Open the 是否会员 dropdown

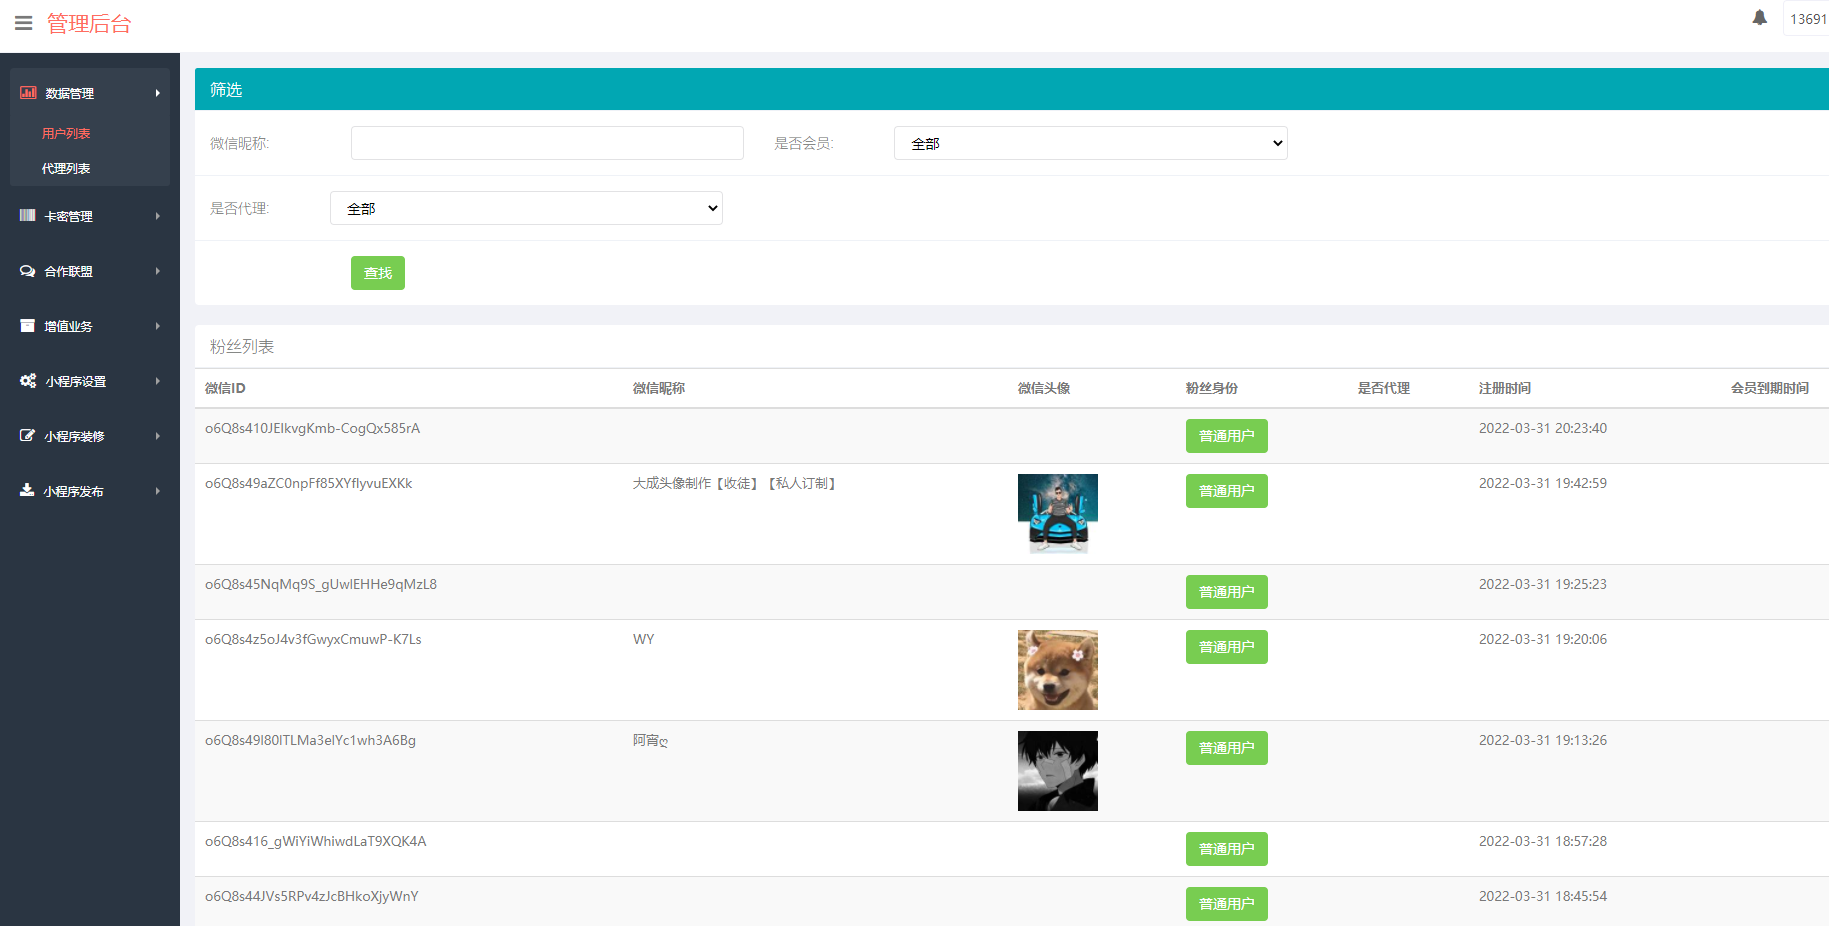[x=1090, y=143]
